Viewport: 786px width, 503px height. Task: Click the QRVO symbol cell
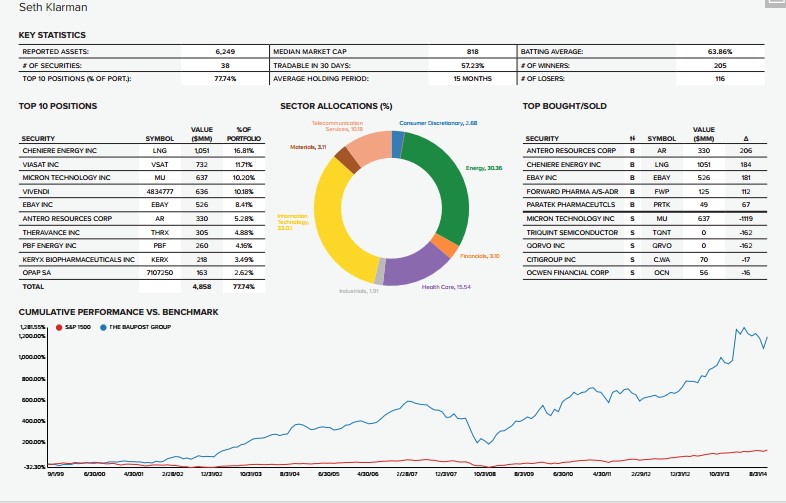coord(662,246)
